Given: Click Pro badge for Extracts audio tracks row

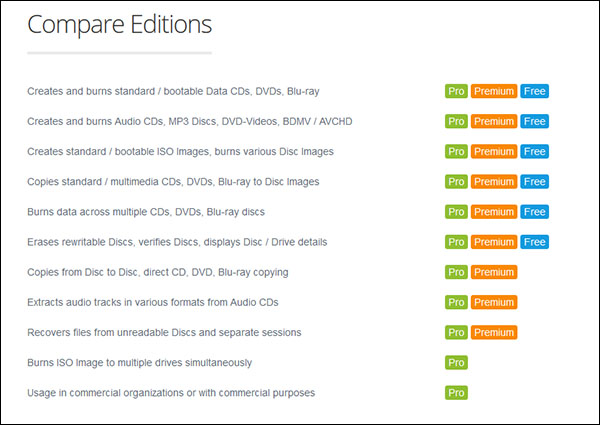Looking at the screenshot, I should 456,302.
